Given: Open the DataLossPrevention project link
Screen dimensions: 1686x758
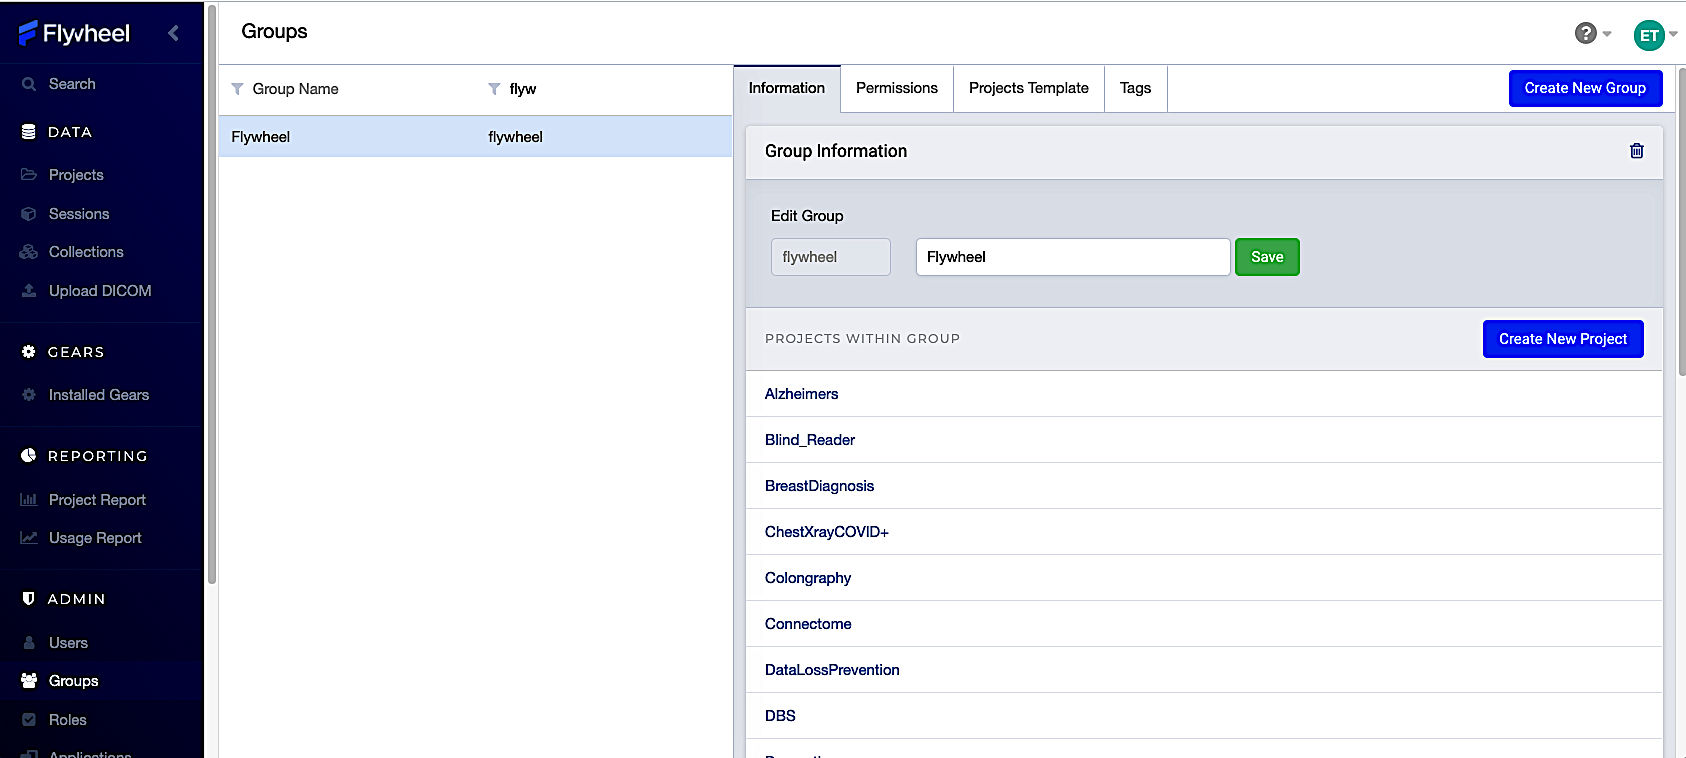Looking at the screenshot, I should [833, 670].
